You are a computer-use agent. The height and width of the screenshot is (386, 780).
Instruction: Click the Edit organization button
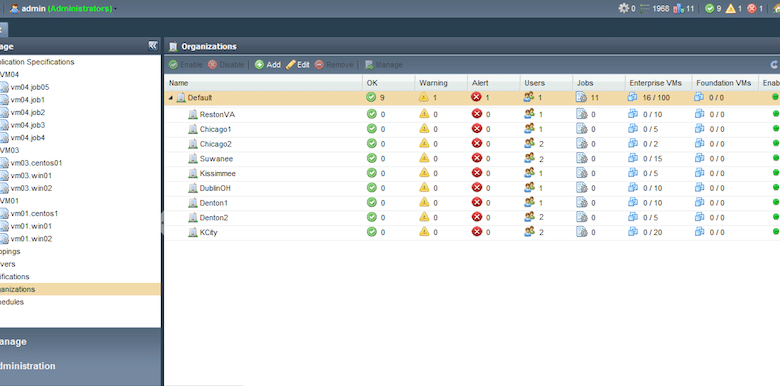tap(297, 65)
